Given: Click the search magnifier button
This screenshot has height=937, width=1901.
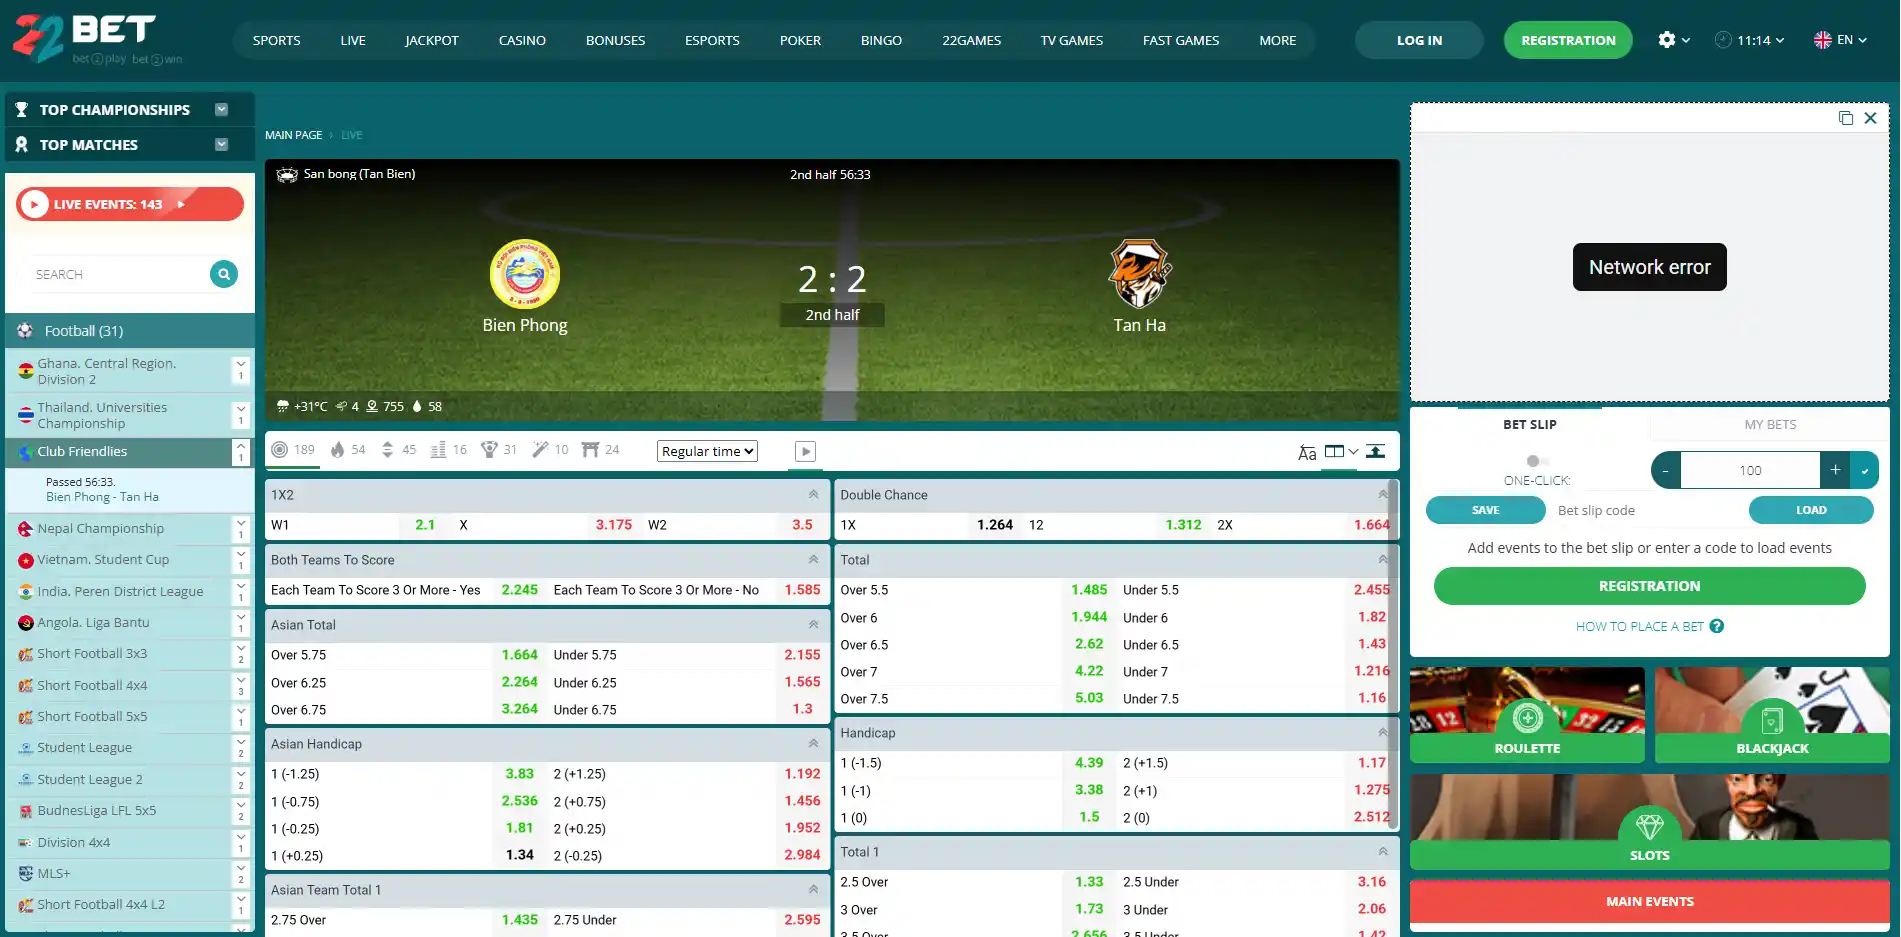Looking at the screenshot, I should [x=224, y=274].
